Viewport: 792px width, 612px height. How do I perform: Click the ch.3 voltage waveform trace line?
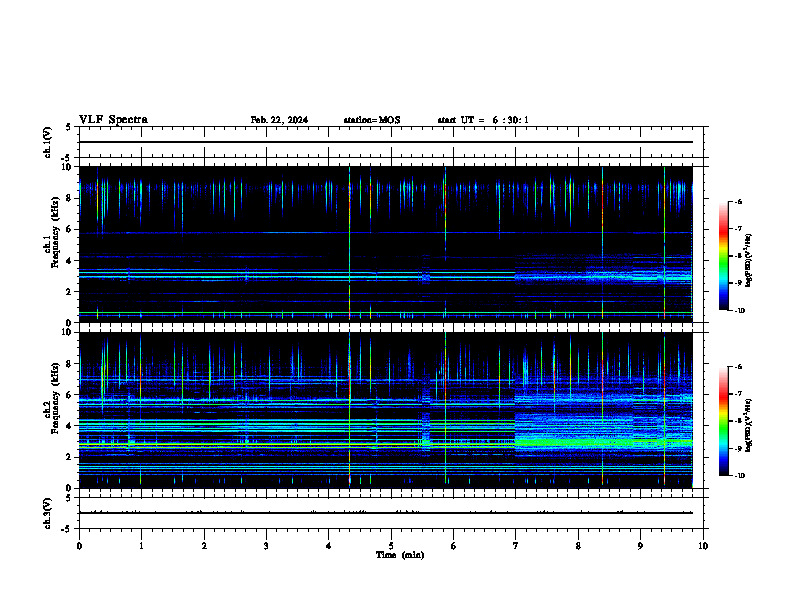tap(386, 513)
